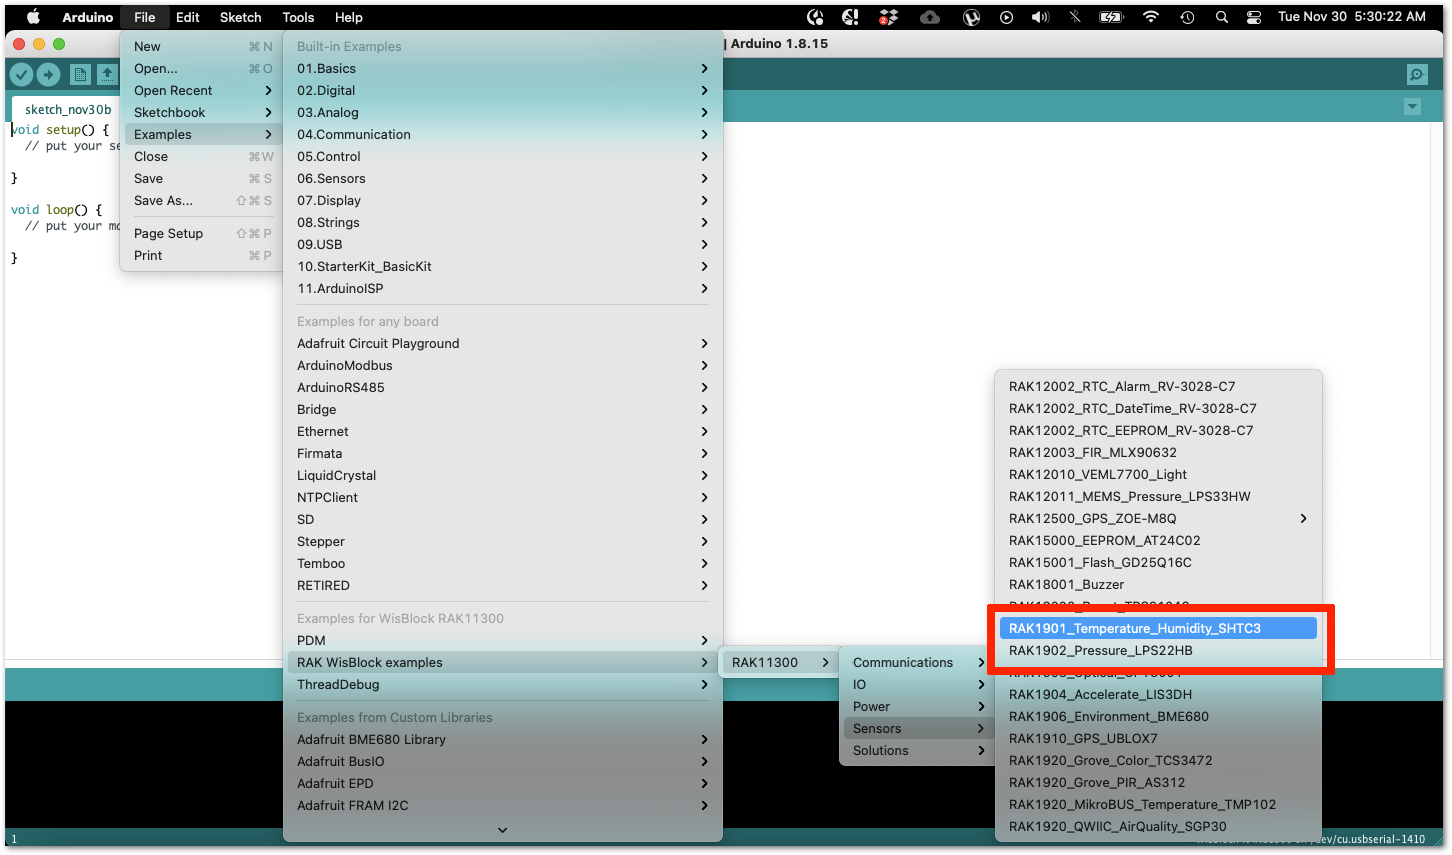This screenshot has height=855, width=1452.
Task: Click the Upload arrow toolbar icon
Action: click(x=48, y=75)
